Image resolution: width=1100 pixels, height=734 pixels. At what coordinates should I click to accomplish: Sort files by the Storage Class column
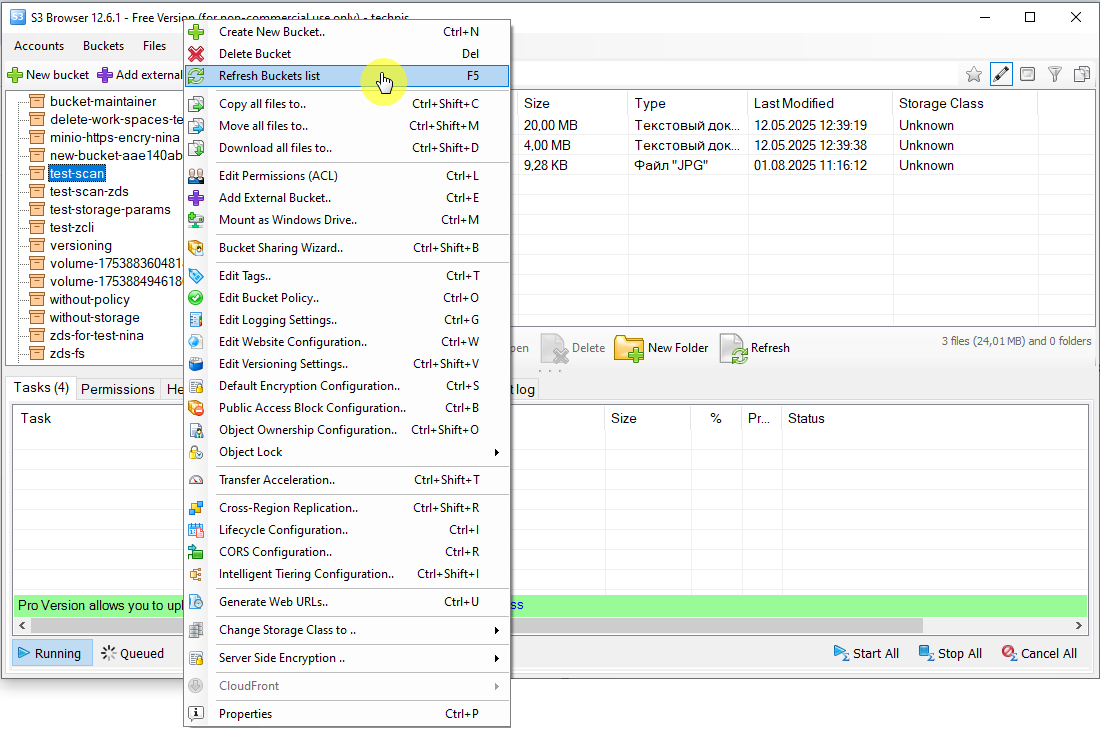tap(965, 103)
